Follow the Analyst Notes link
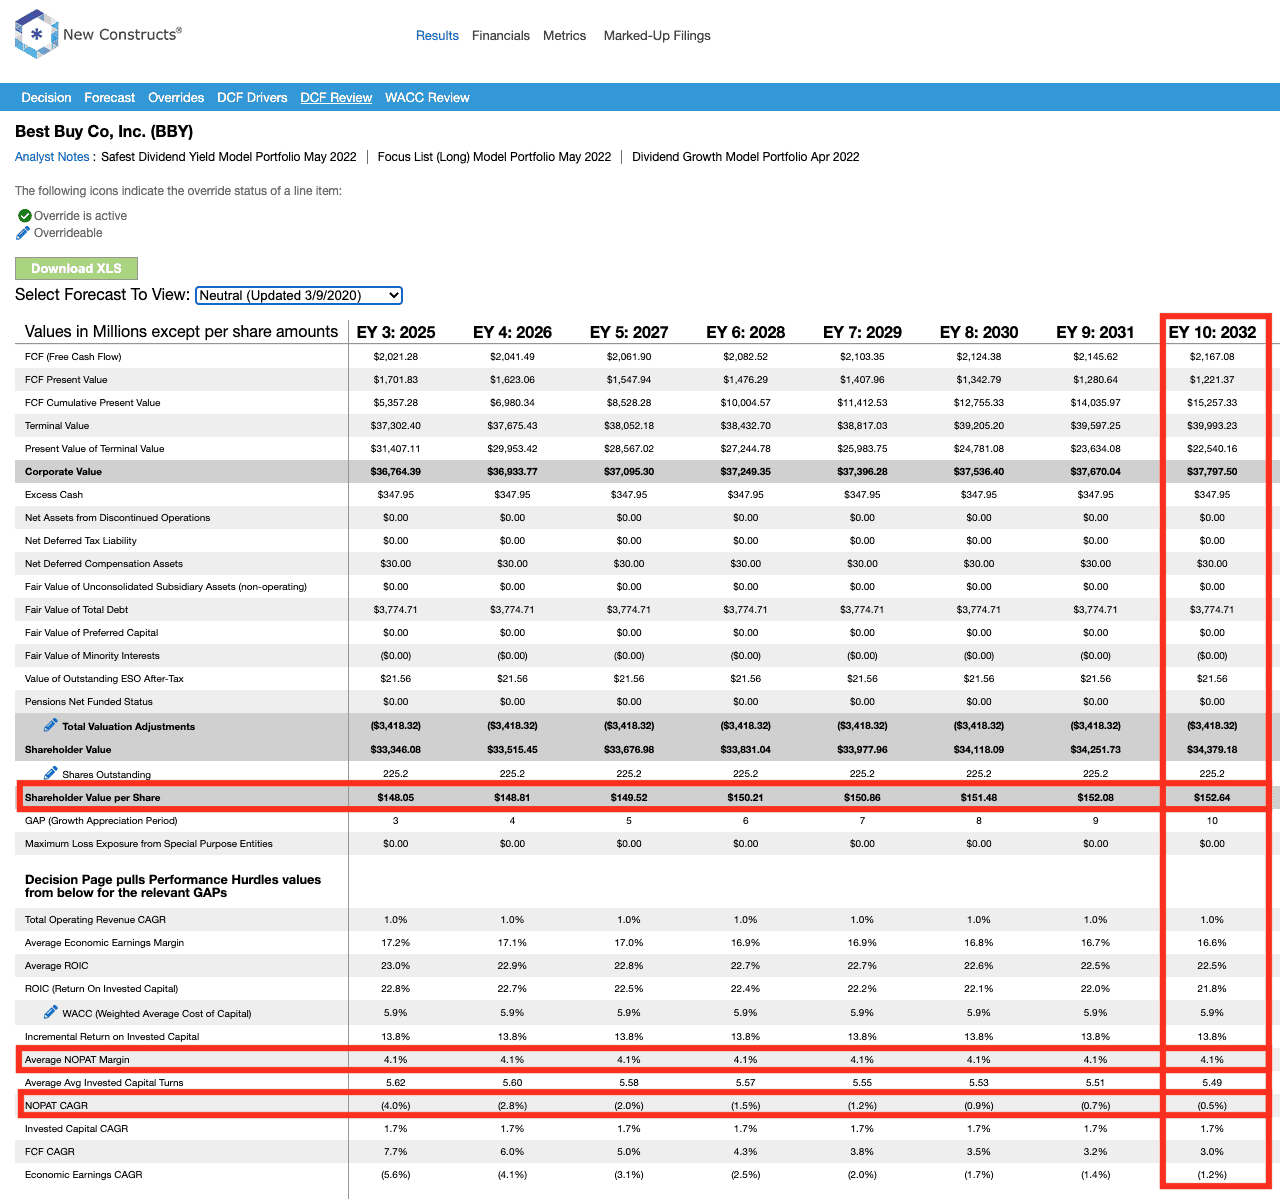 pyautogui.click(x=52, y=157)
